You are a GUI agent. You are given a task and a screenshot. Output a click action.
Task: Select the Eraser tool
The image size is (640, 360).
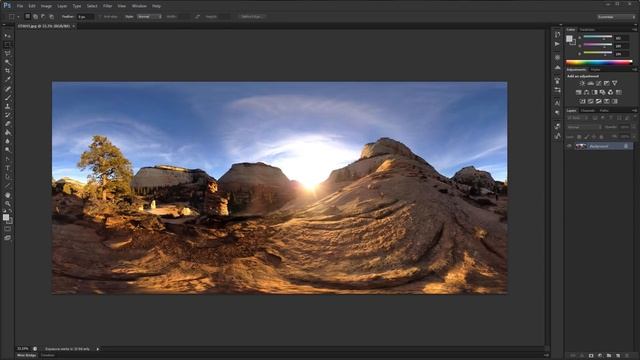[x=7, y=124]
